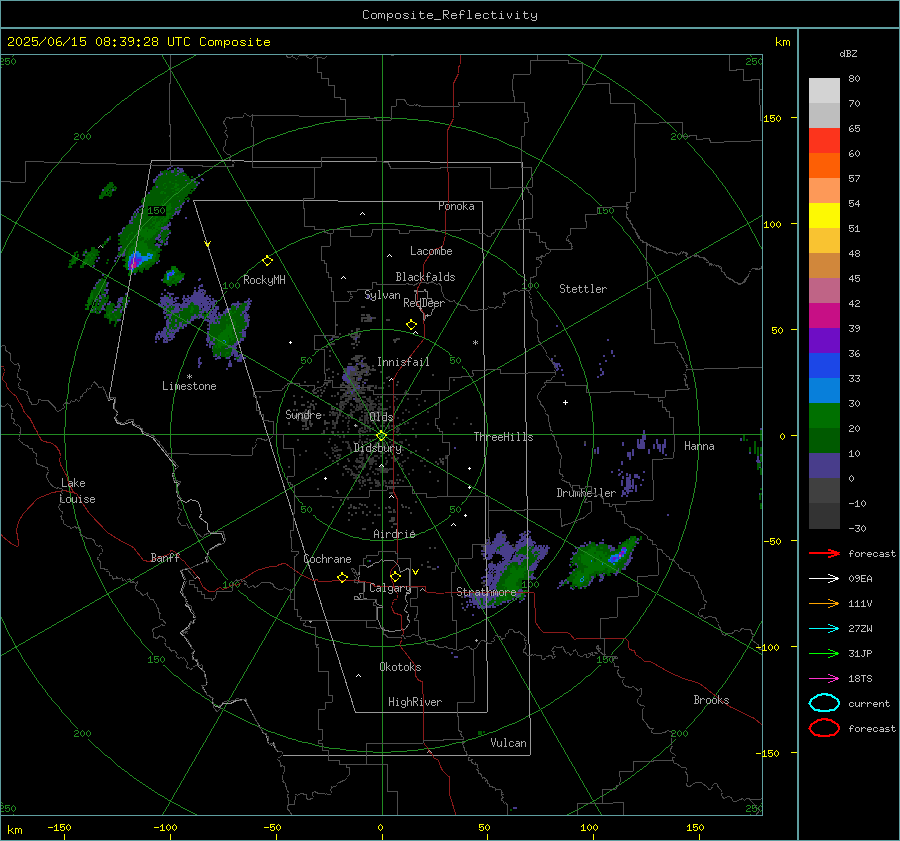Click the green 31JP arrow icon
The height and width of the screenshot is (841, 900).
(824, 653)
